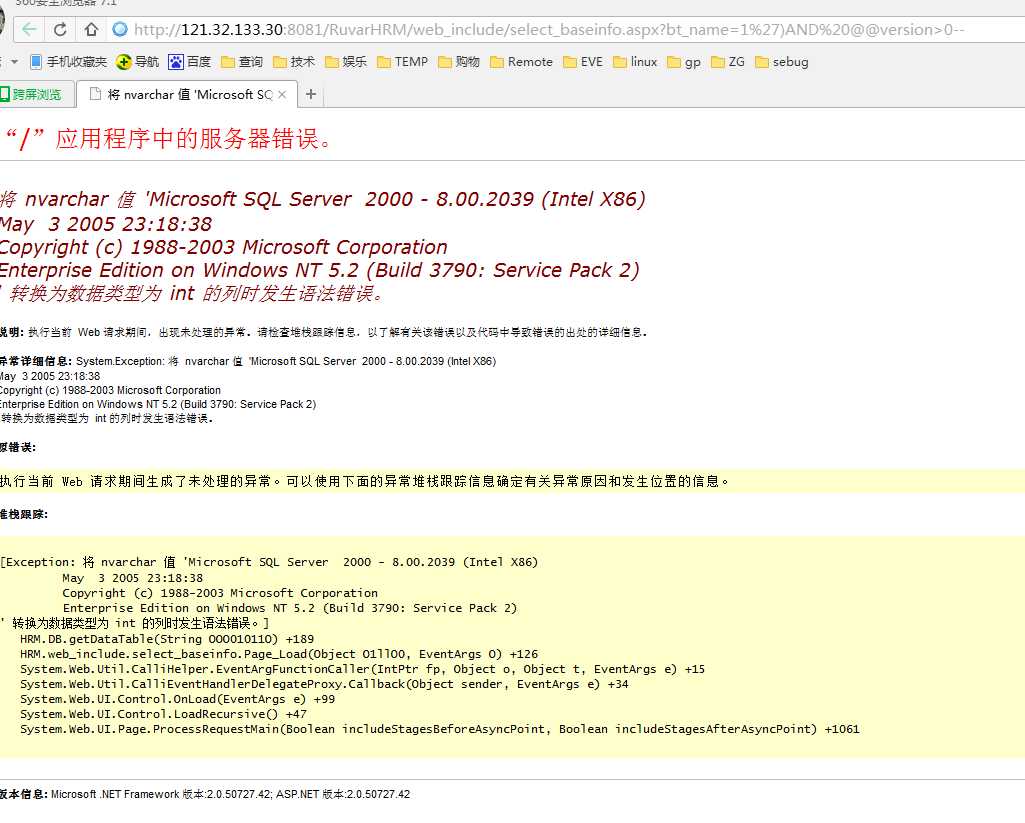This screenshot has width=1025, height=823.
Task: Open the 导航 bookmark
Action: tap(137, 62)
